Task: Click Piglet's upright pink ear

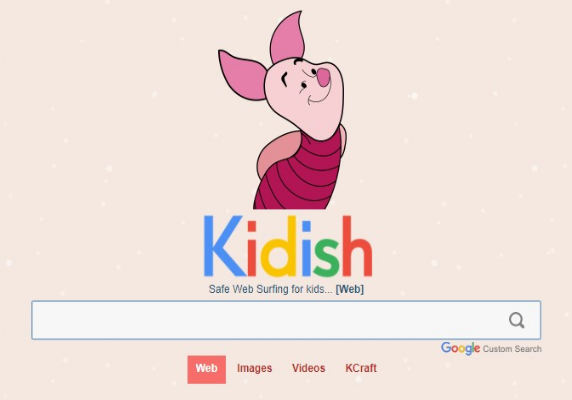Action: [x=287, y=37]
